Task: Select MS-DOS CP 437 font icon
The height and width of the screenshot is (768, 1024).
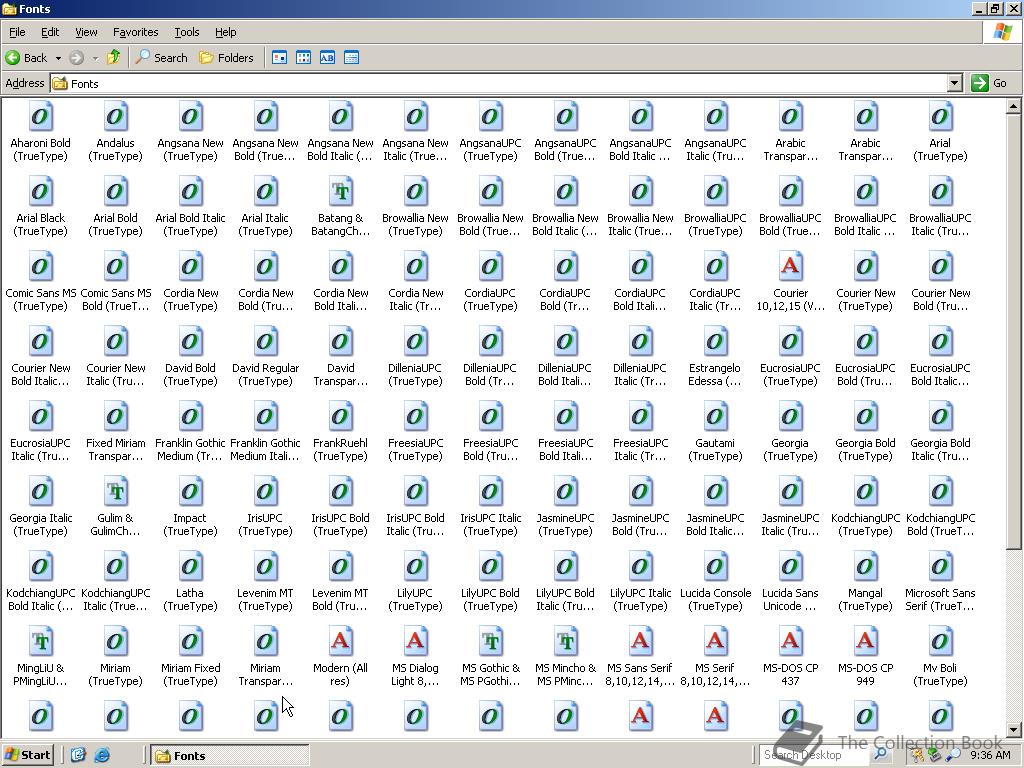Action: click(x=790, y=643)
